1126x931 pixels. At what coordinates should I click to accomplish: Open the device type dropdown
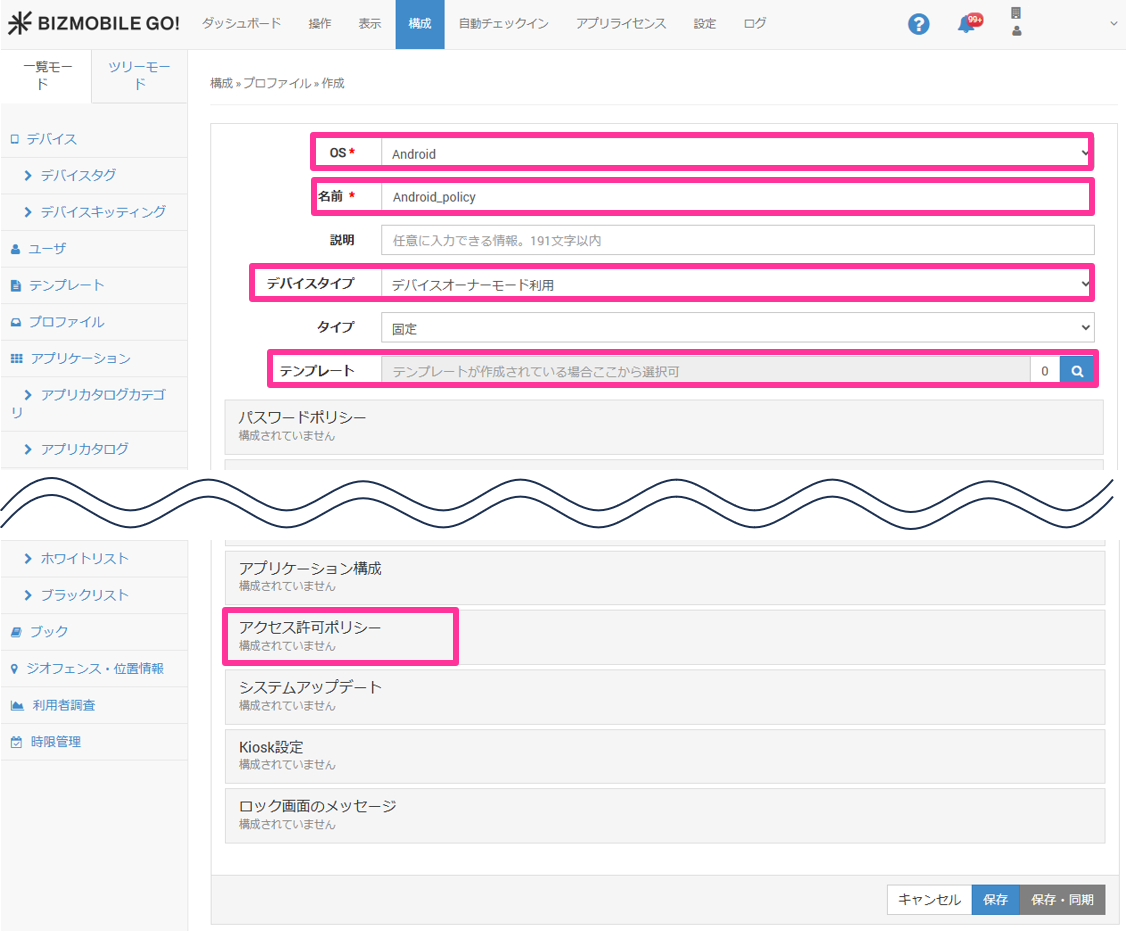click(737, 285)
